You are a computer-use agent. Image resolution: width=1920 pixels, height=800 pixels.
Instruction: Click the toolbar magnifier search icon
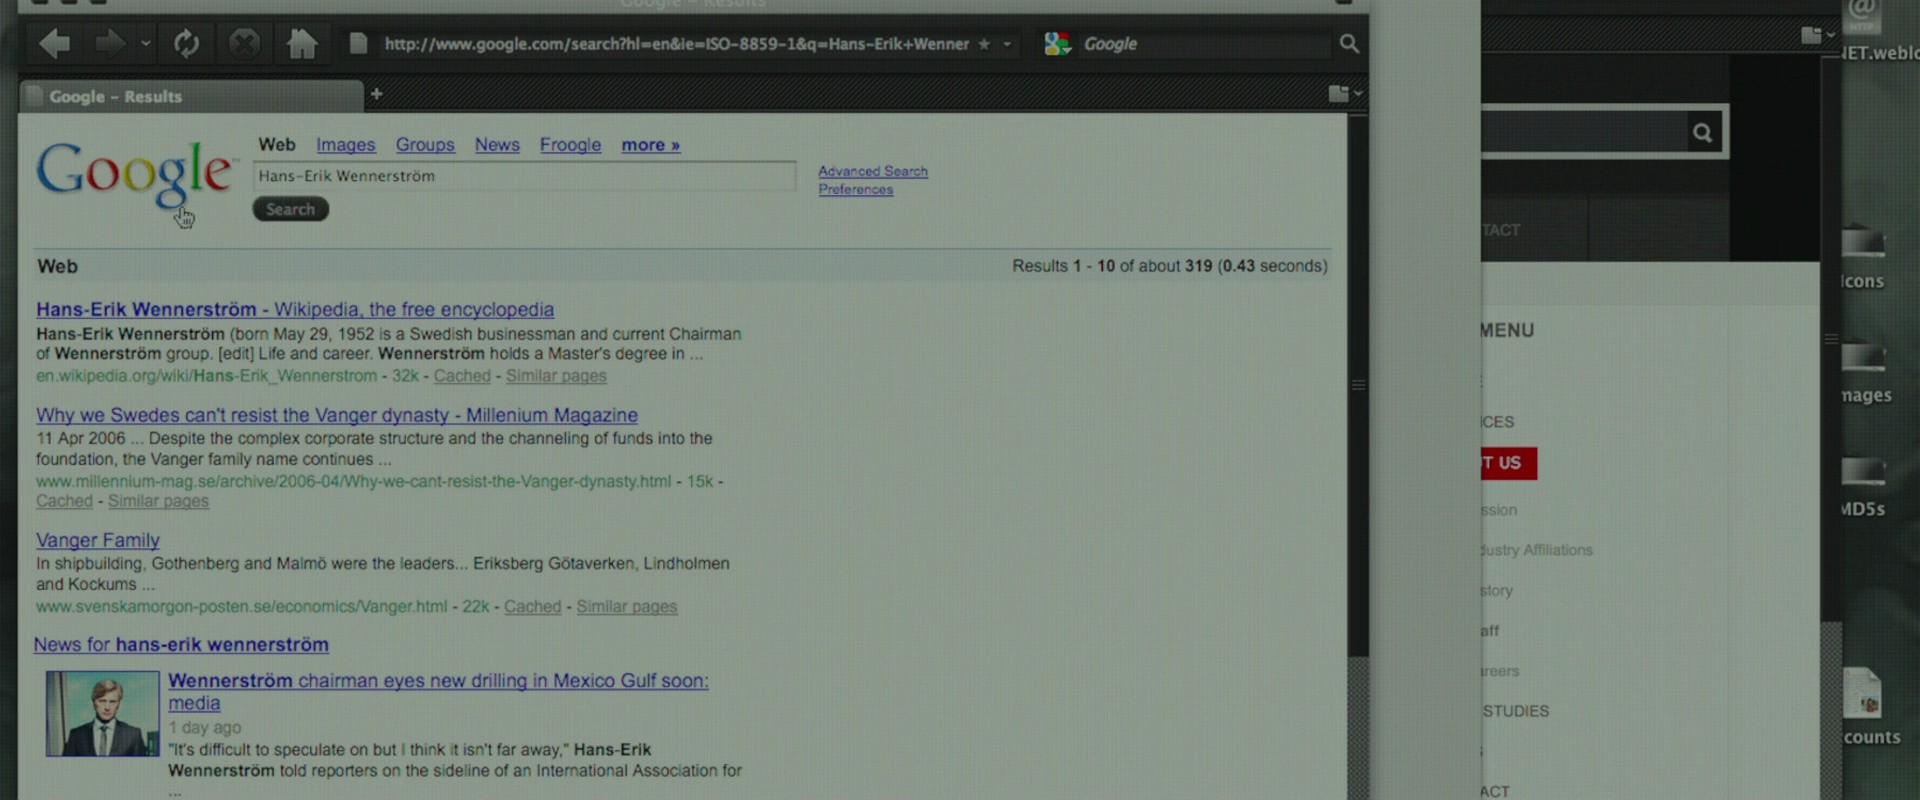(1349, 44)
